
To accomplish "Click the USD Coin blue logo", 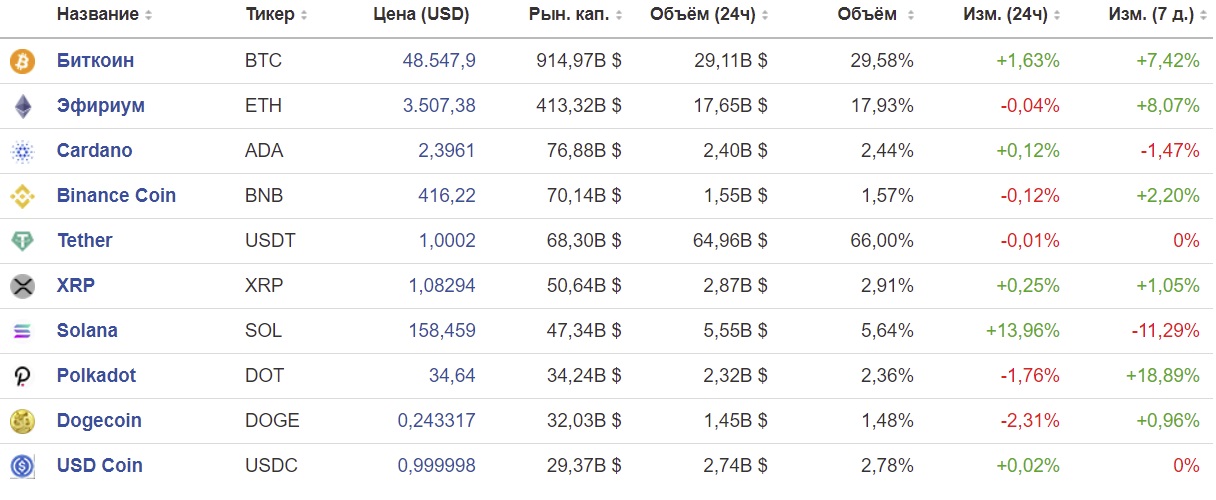I will pos(22,466).
